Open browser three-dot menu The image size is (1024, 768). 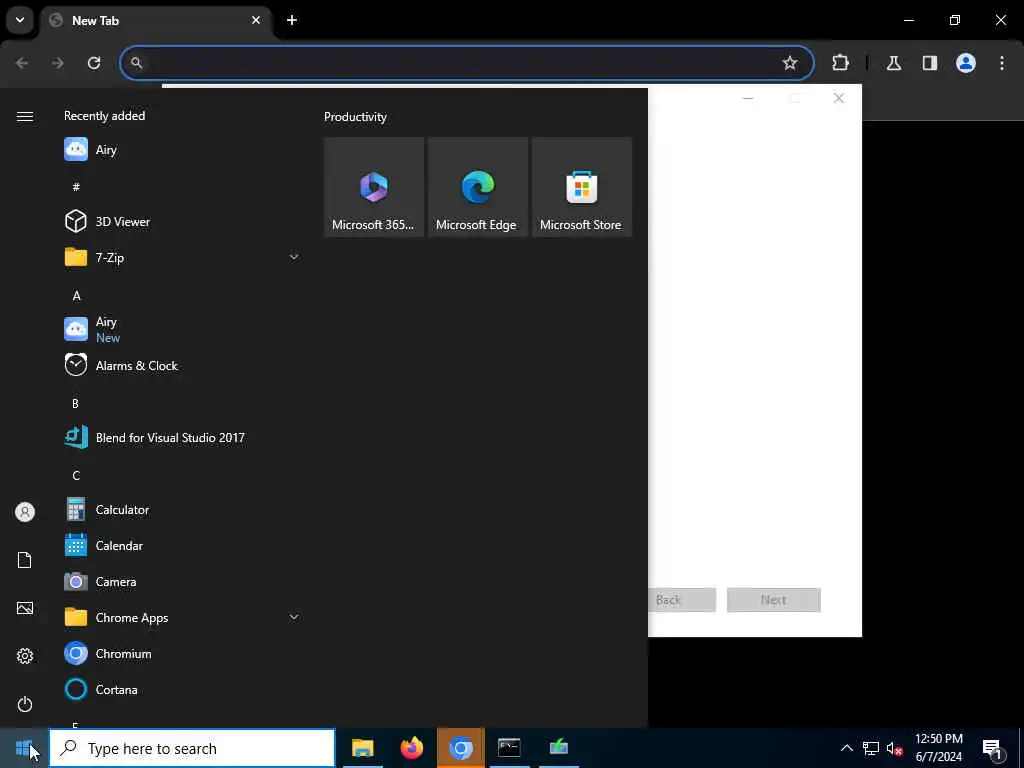pos(1002,63)
